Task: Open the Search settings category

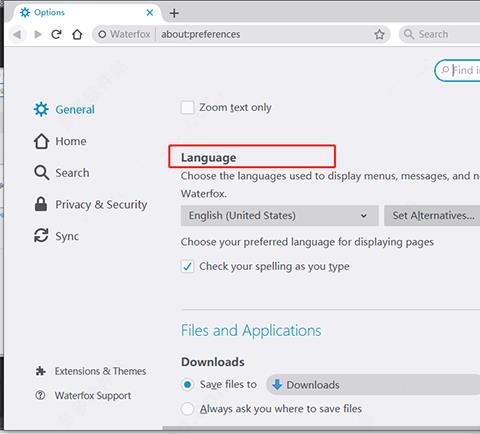Action: [62, 173]
